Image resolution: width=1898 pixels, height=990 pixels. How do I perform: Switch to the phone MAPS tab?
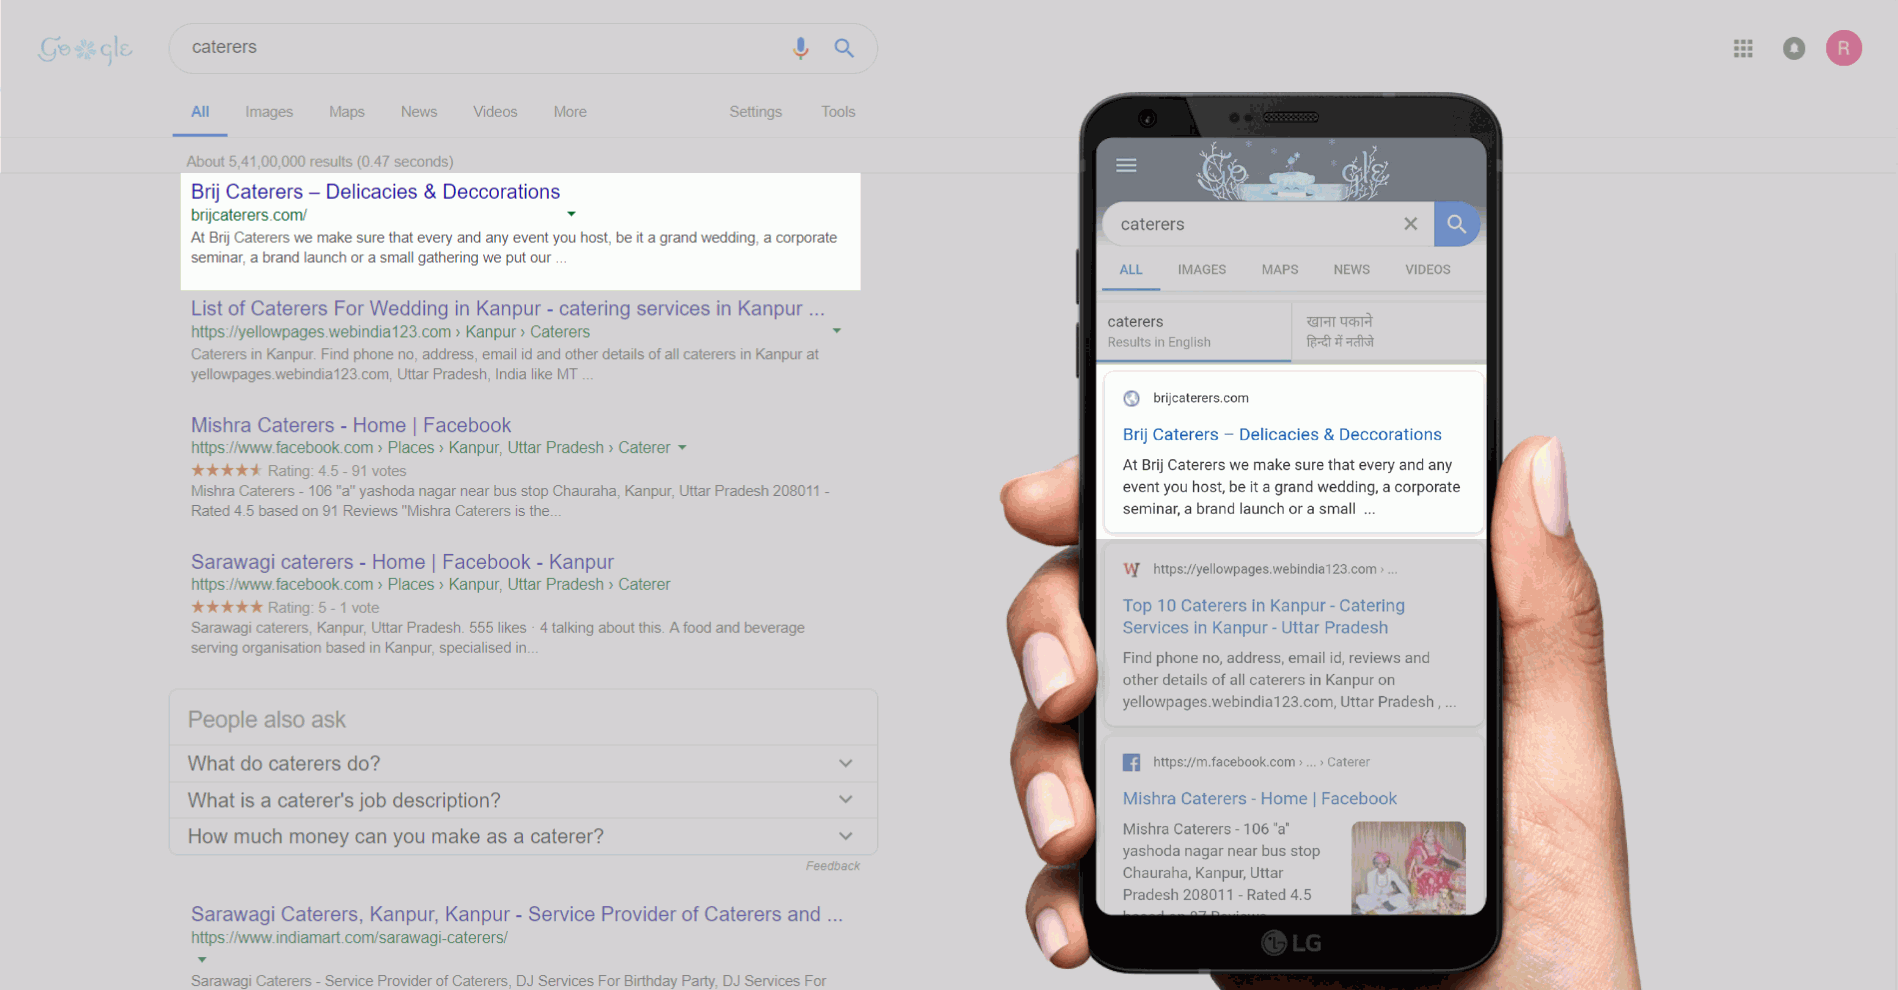coord(1280,270)
